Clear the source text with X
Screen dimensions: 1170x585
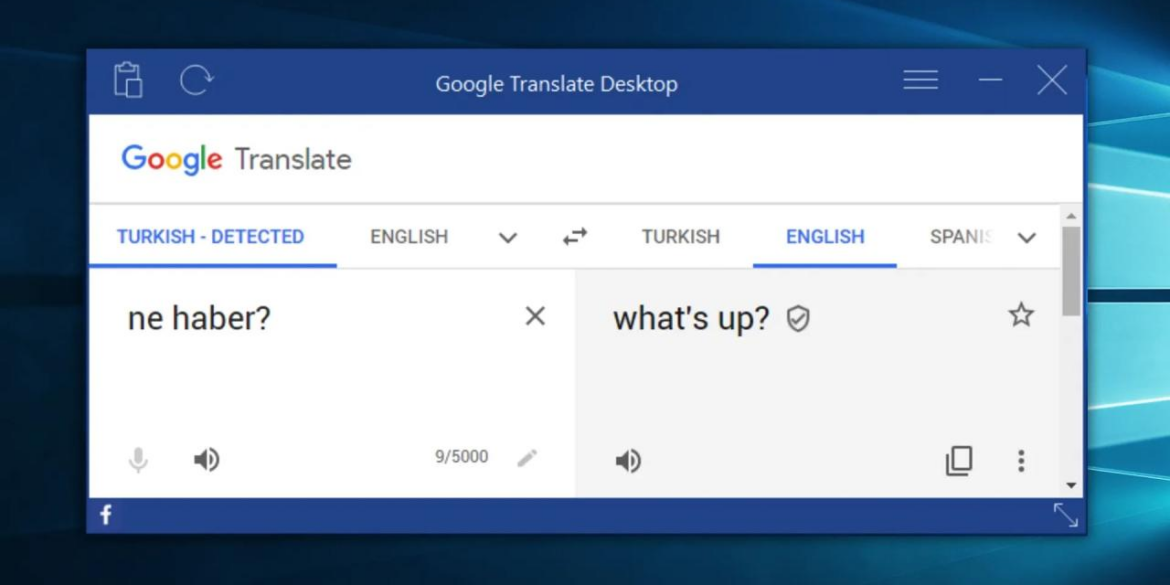tap(535, 316)
